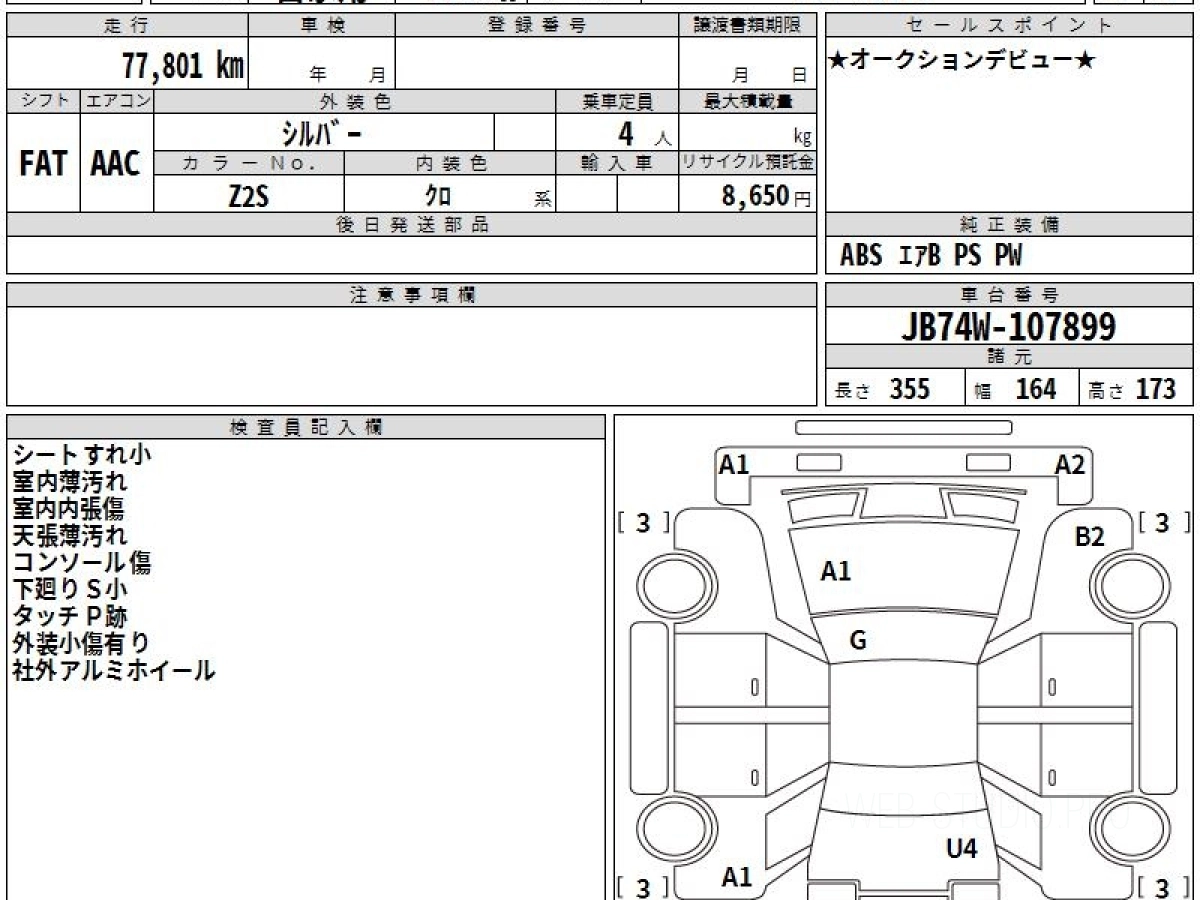The height and width of the screenshot is (900, 1200).
Task: Click the G mark on the windshield
Action: (858, 641)
